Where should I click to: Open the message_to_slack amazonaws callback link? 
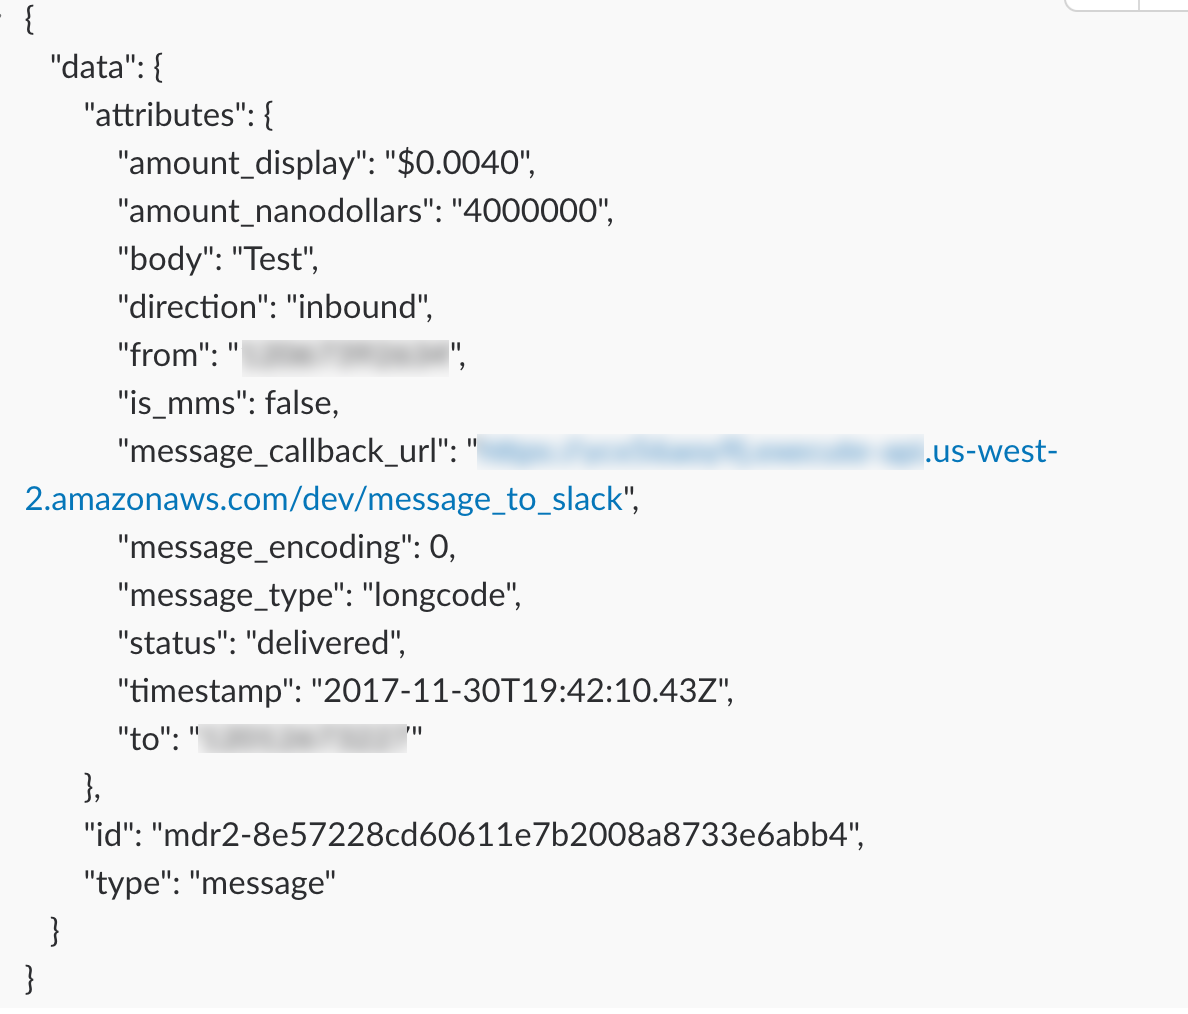point(324,500)
